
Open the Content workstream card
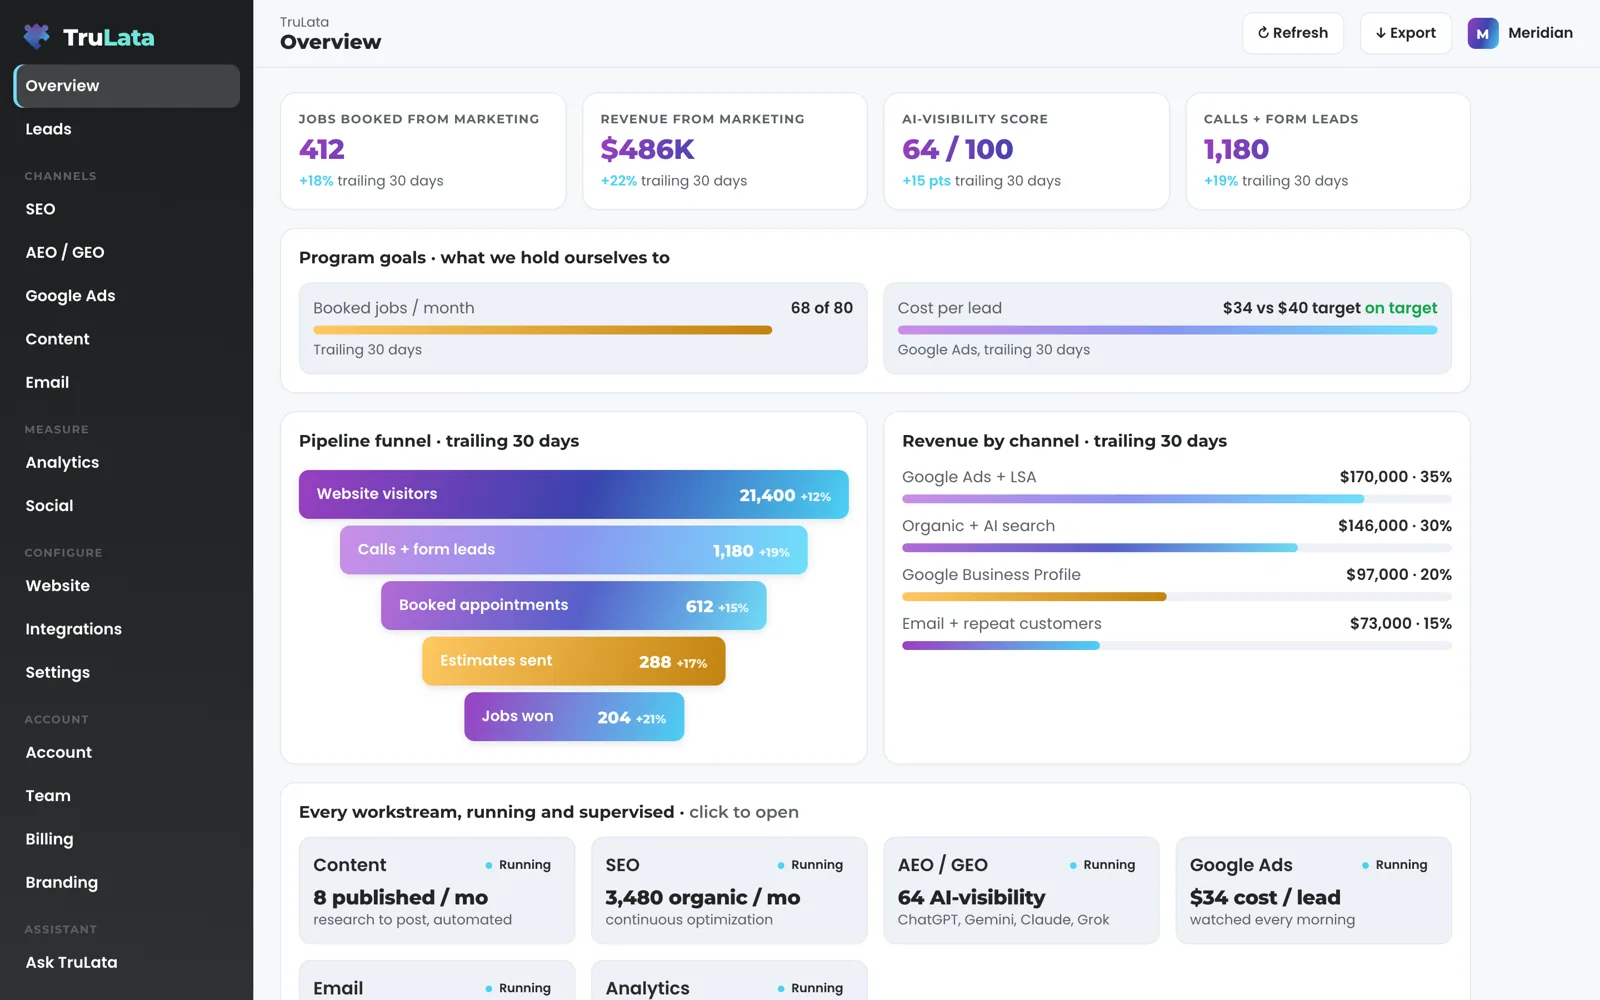click(437, 890)
